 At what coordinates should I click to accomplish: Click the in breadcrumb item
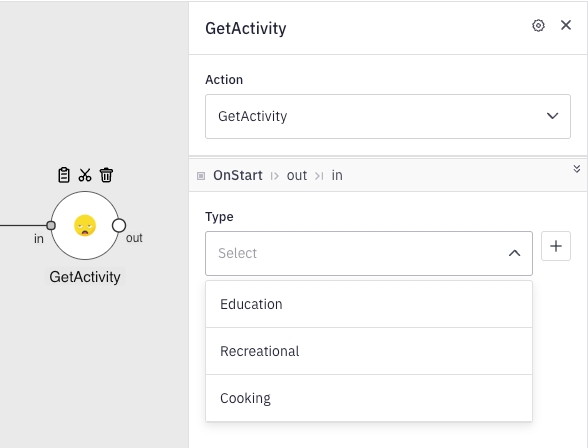[x=337, y=175]
